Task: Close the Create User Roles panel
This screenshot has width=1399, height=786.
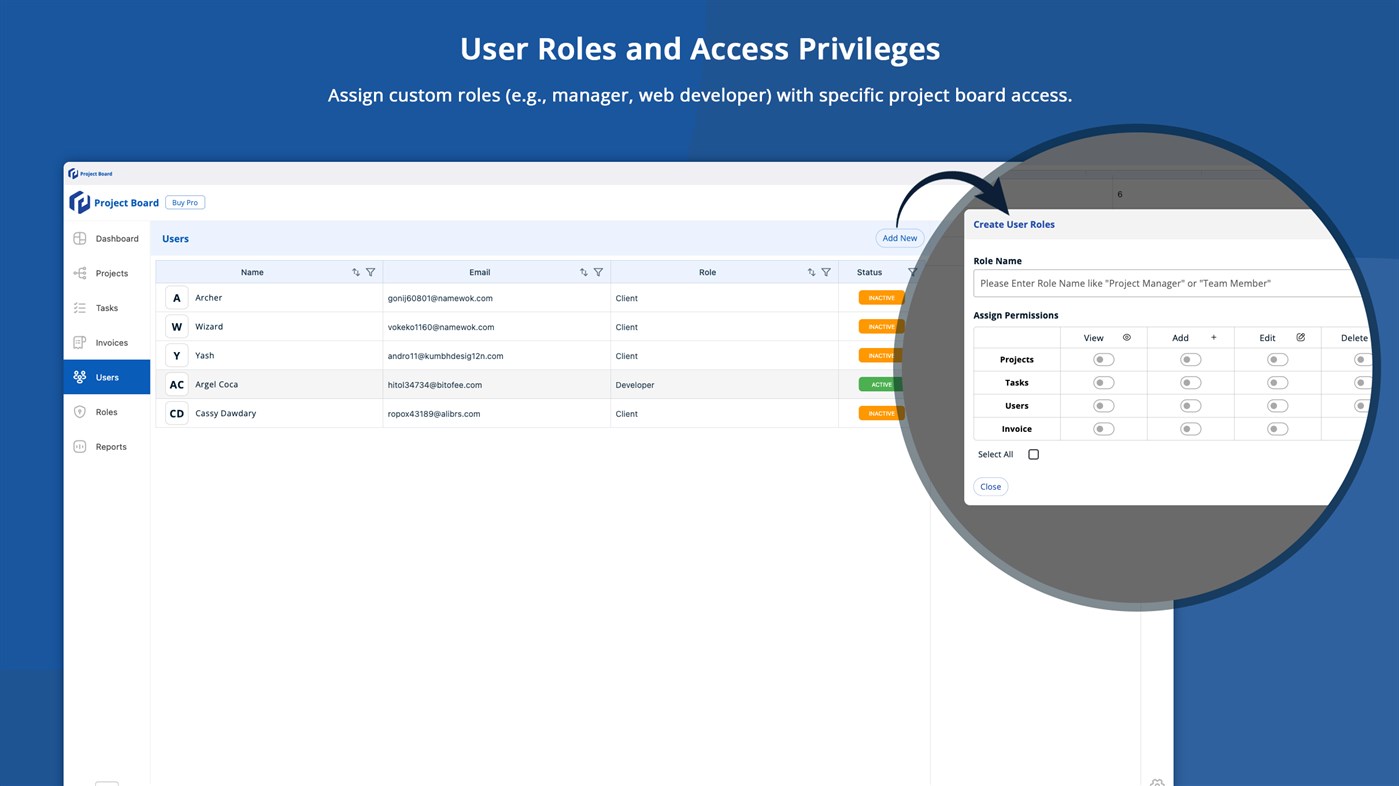Action: click(990, 486)
